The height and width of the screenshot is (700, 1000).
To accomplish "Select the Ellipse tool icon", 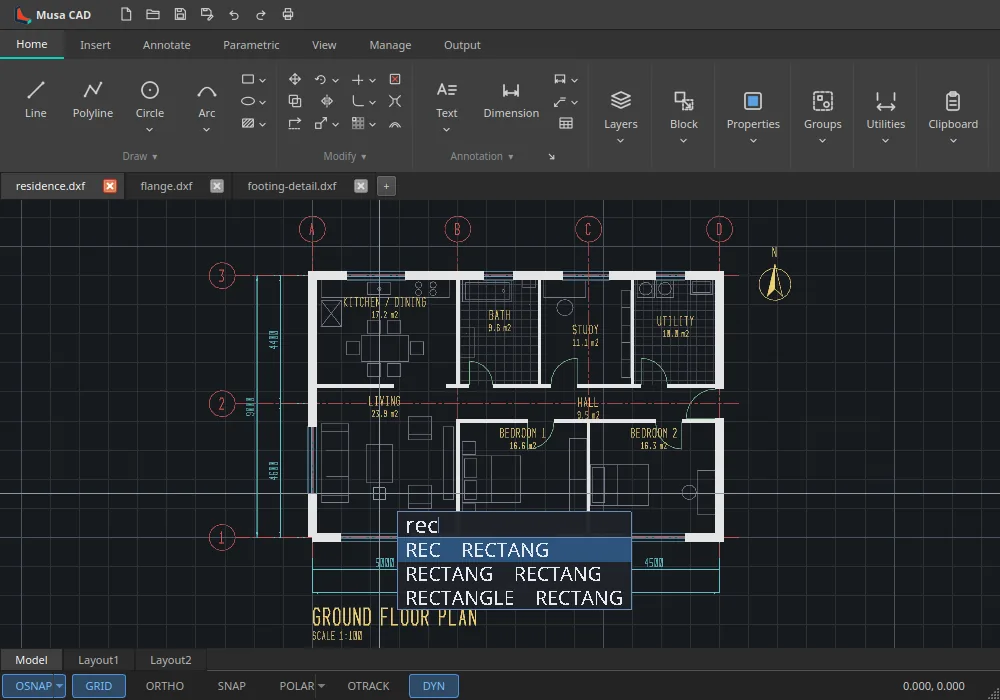I will coord(248,101).
